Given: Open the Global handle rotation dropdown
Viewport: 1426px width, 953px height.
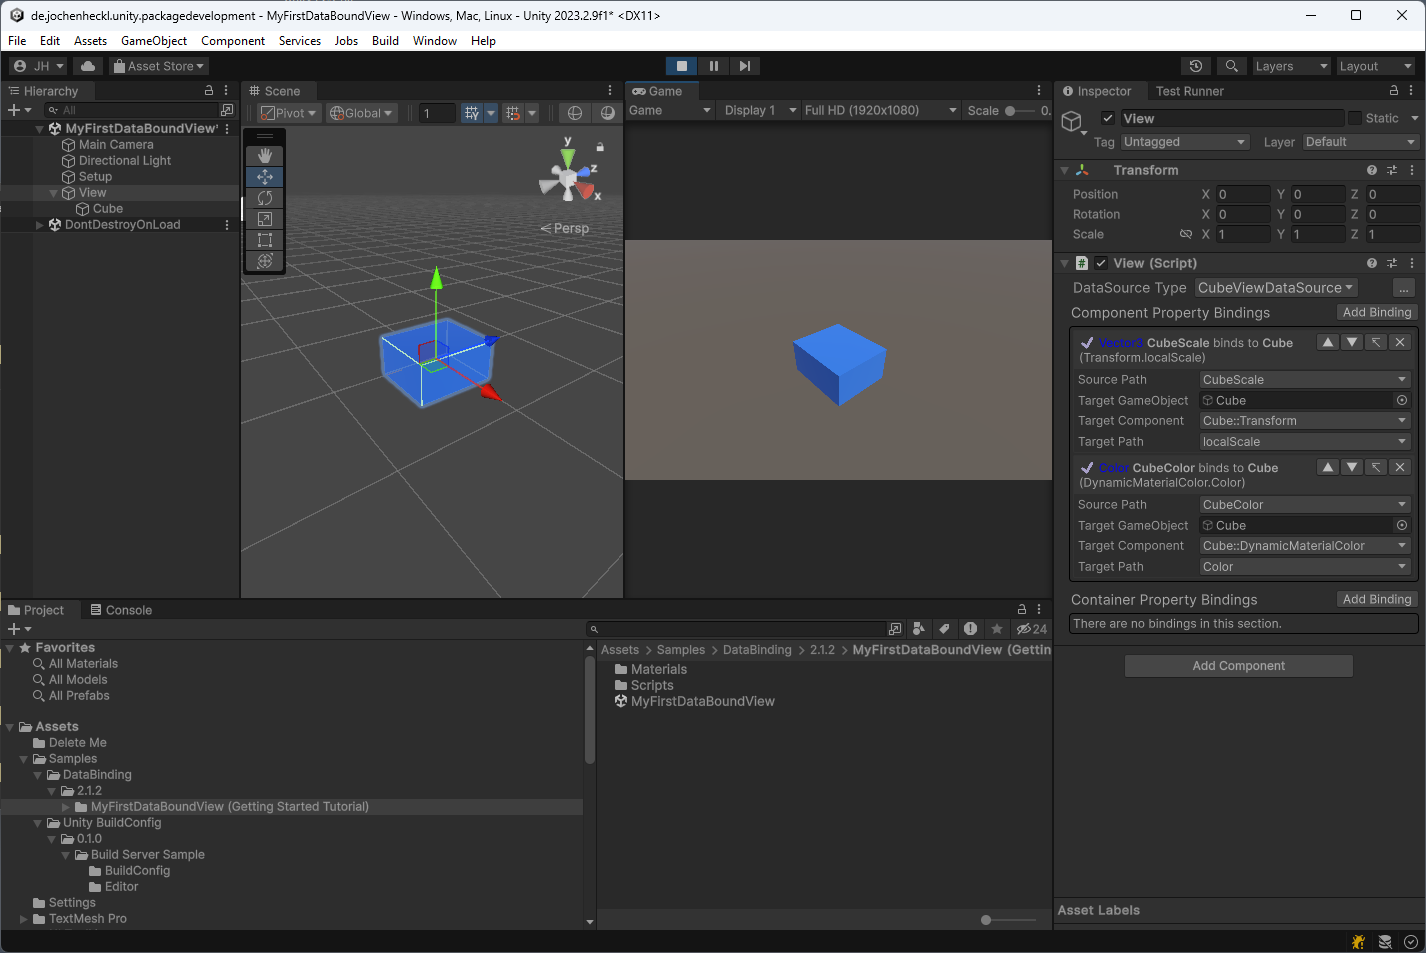Looking at the screenshot, I should click(362, 113).
